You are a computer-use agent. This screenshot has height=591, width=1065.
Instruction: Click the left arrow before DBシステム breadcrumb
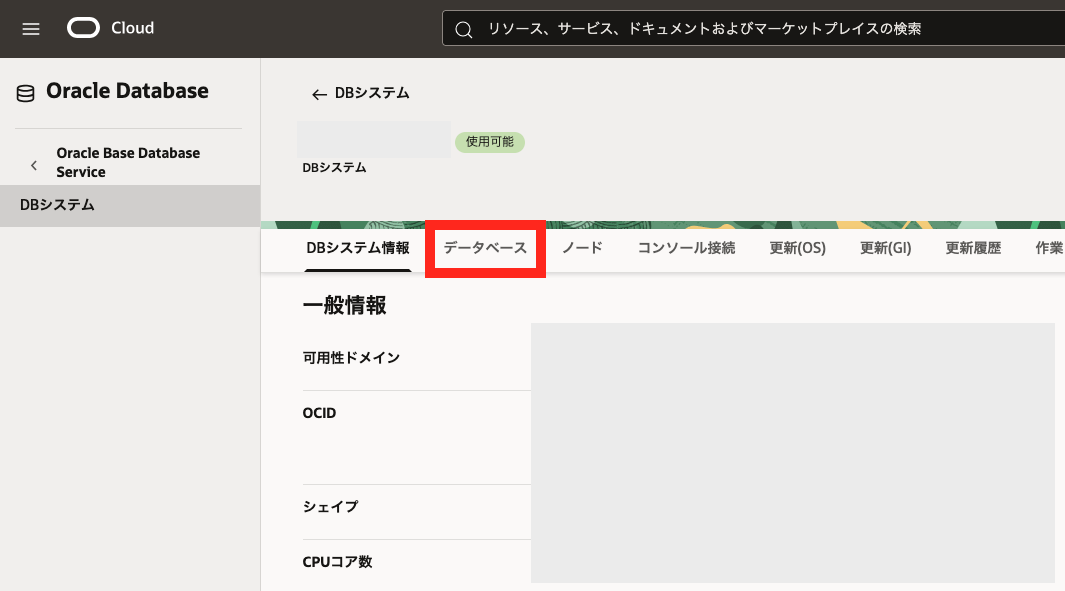[319, 94]
